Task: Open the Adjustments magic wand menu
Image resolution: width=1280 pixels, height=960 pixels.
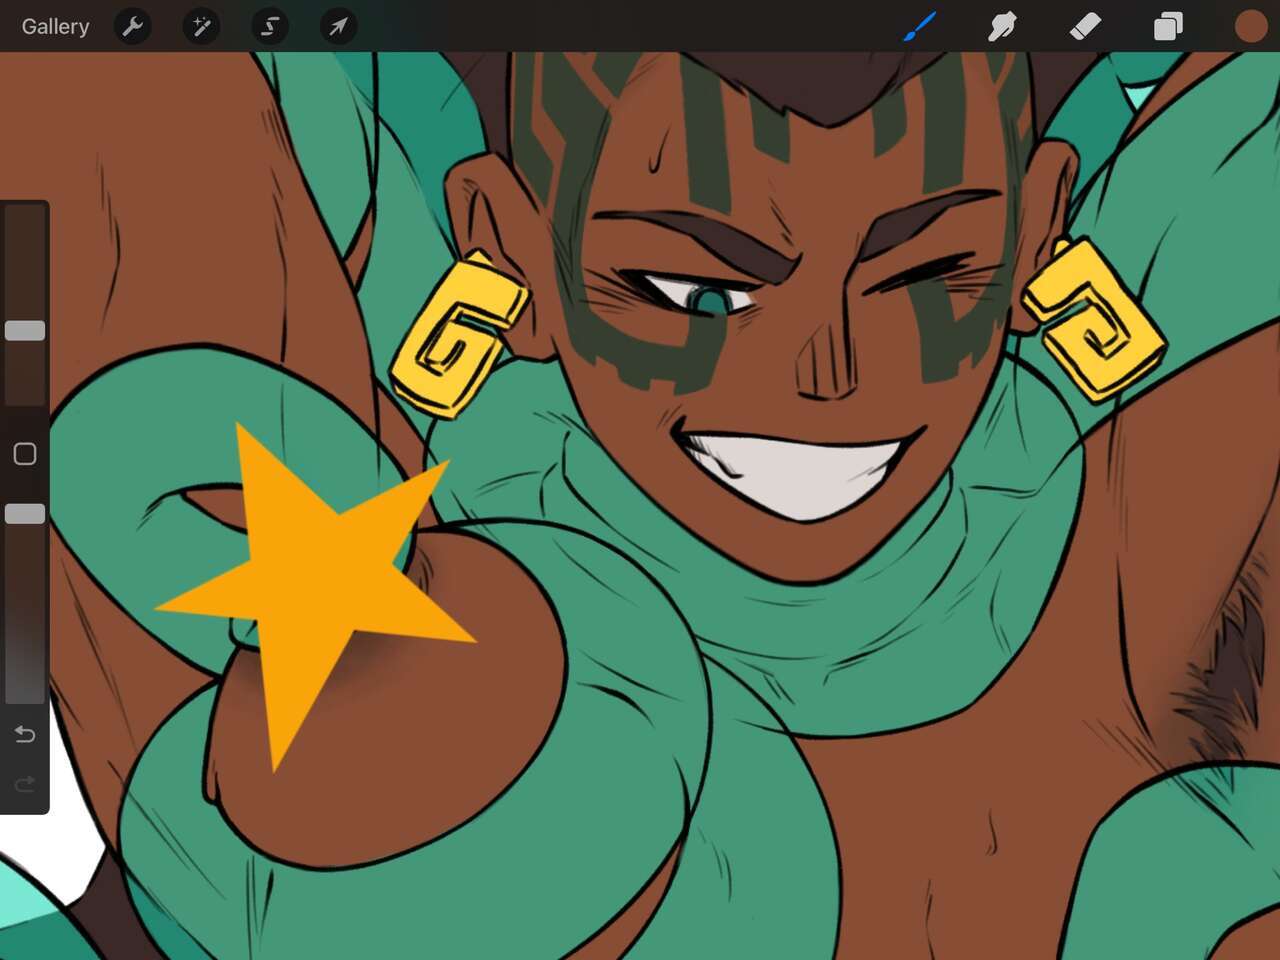Action: [201, 27]
